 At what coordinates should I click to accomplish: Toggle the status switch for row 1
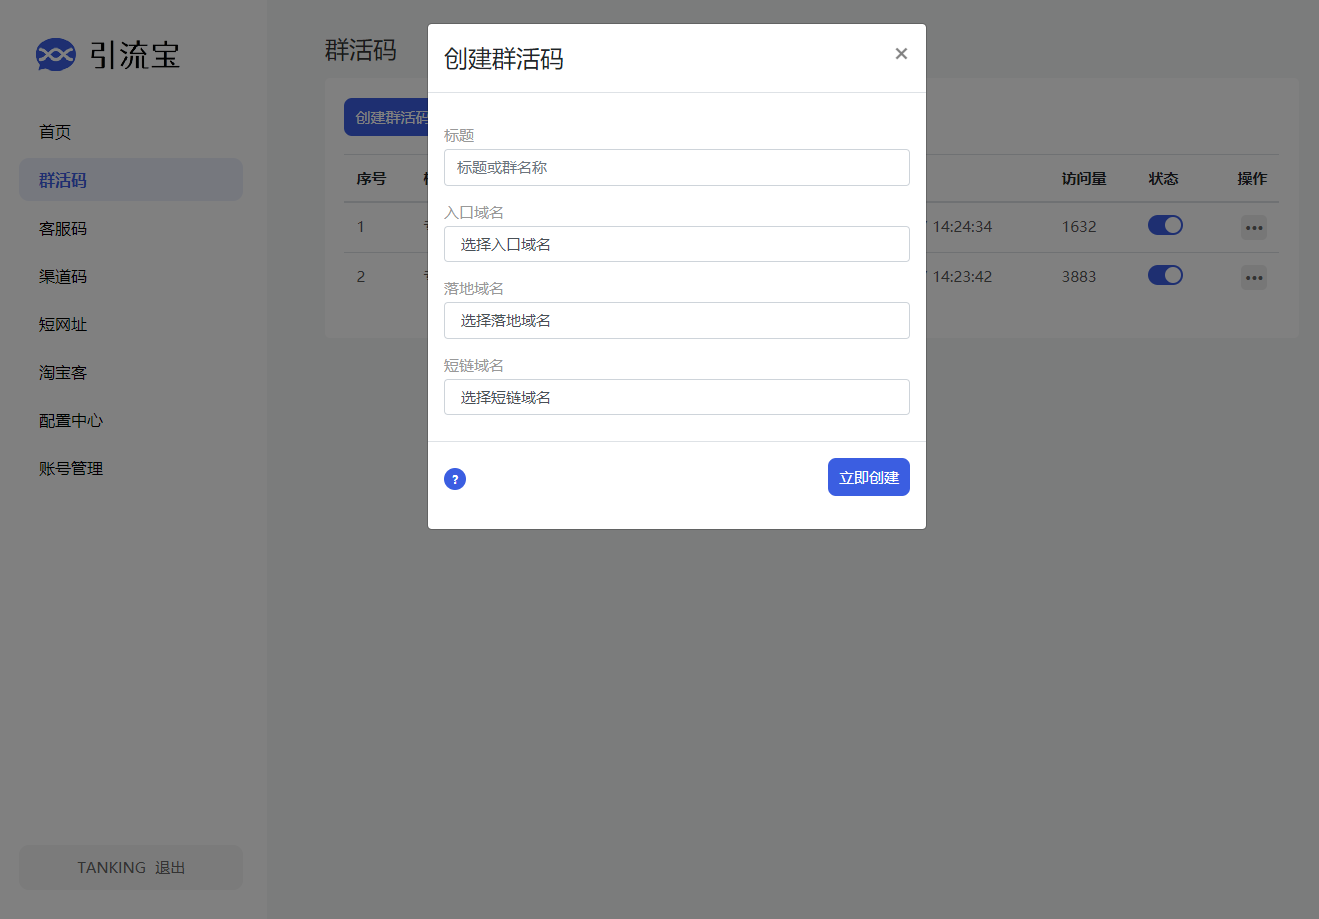(1164, 226)
